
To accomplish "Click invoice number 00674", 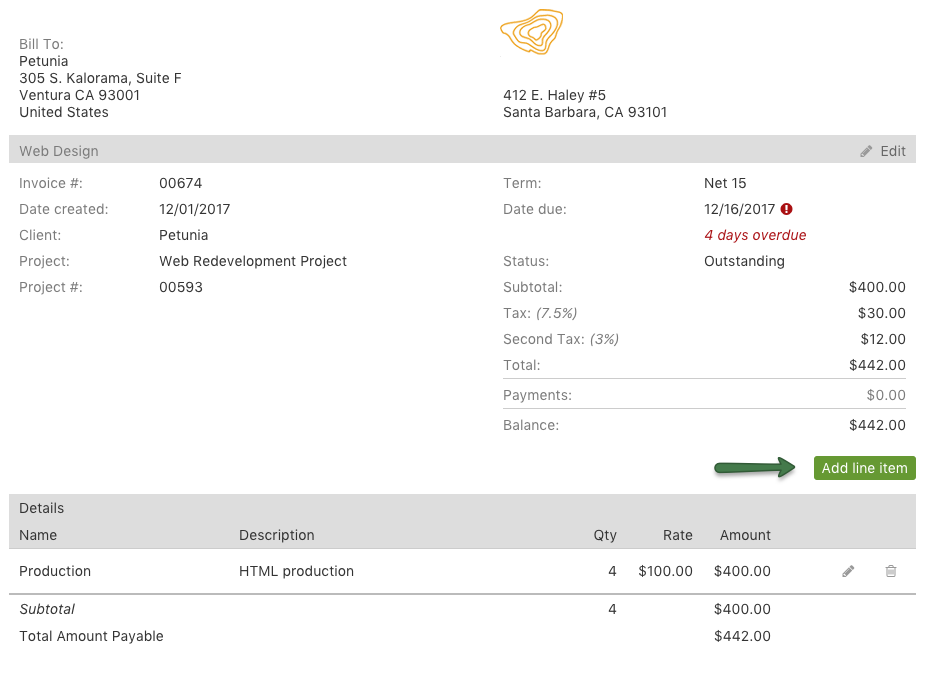I will 180,183.
